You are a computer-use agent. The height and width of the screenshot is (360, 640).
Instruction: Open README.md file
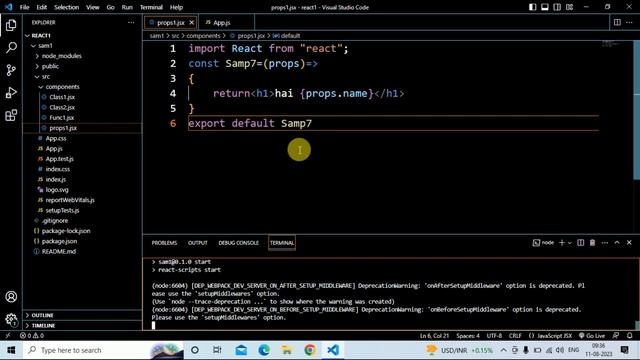[82, 251]
